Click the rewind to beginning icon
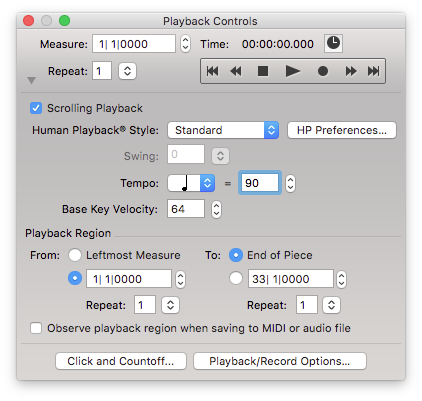 [212, 71]
